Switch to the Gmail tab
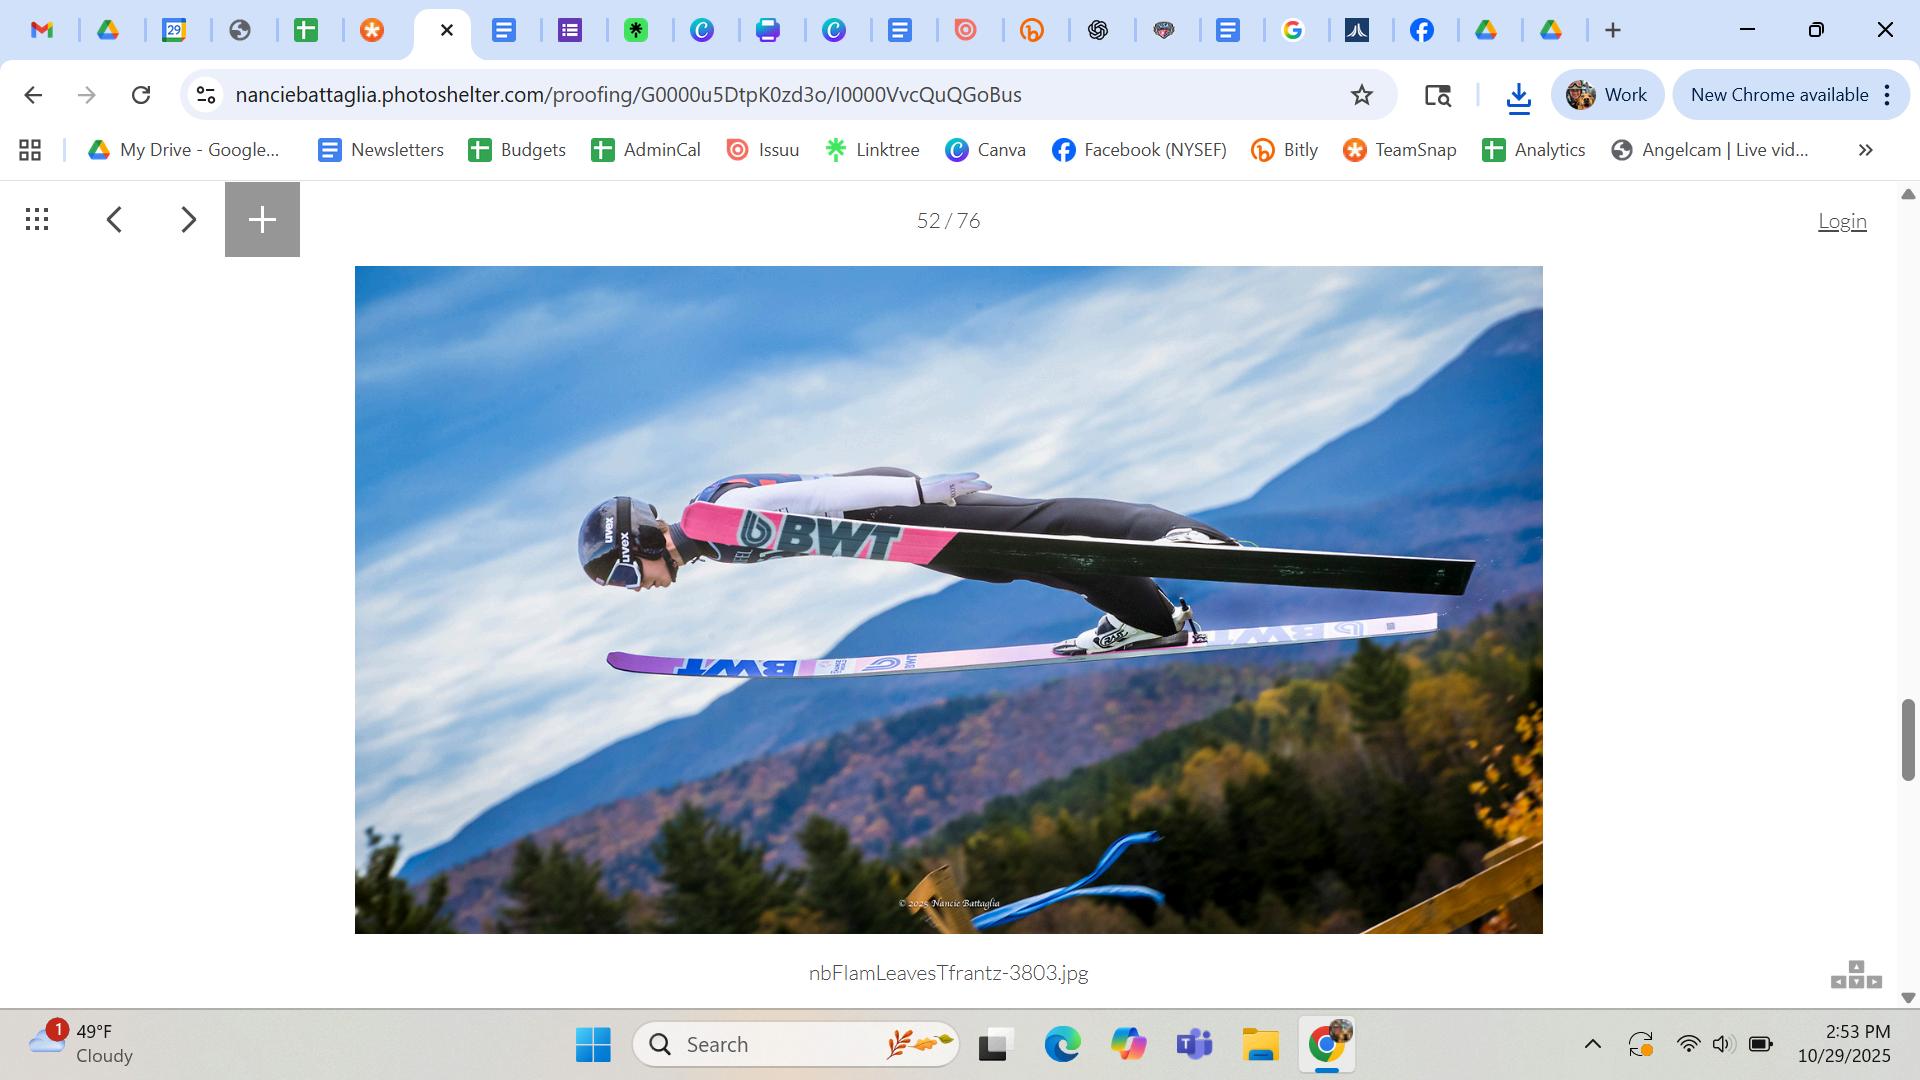The height and width of the screenshot is (1080, 1920). [x=42, y=30]
